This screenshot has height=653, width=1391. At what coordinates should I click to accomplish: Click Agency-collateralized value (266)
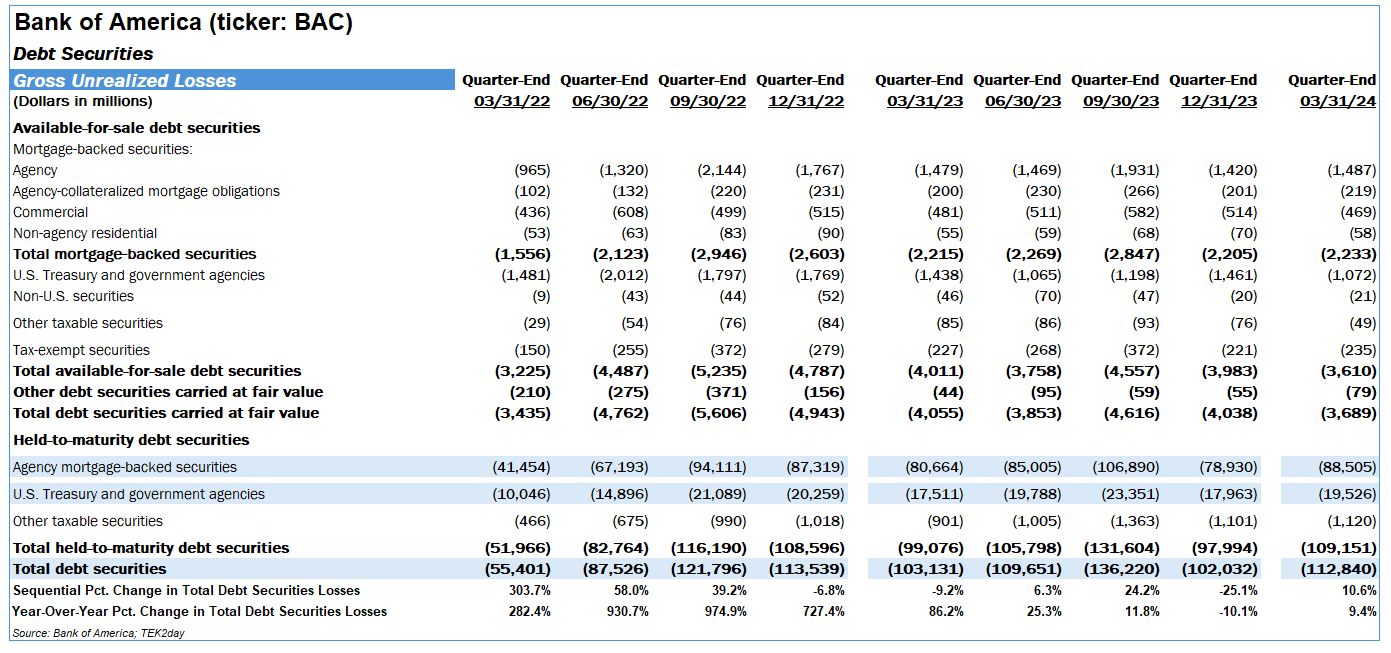(1141, 191)
